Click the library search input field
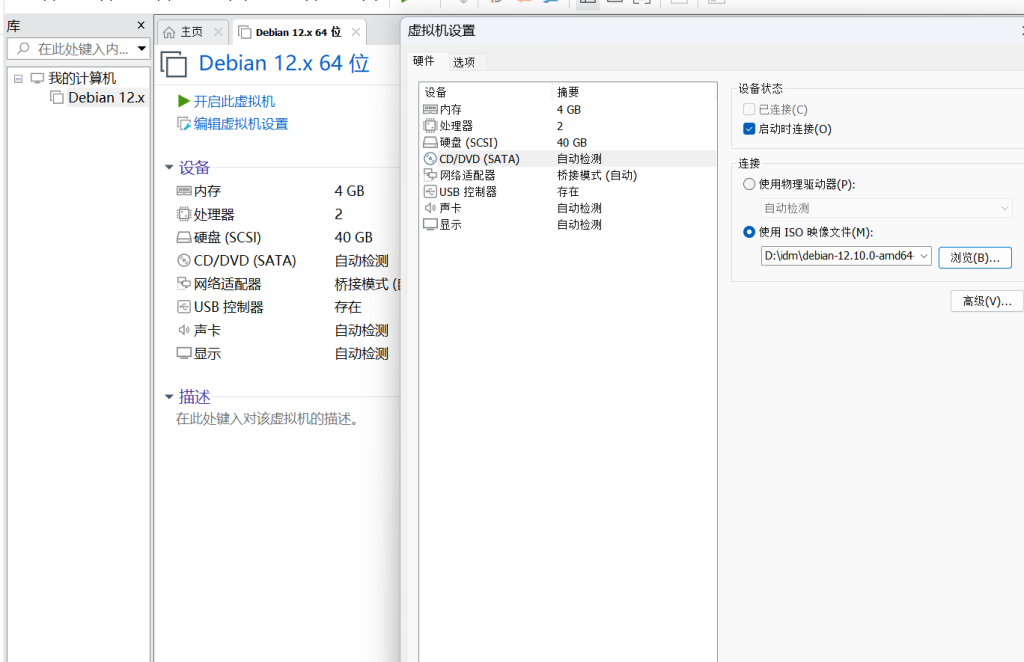 (80, 49)
